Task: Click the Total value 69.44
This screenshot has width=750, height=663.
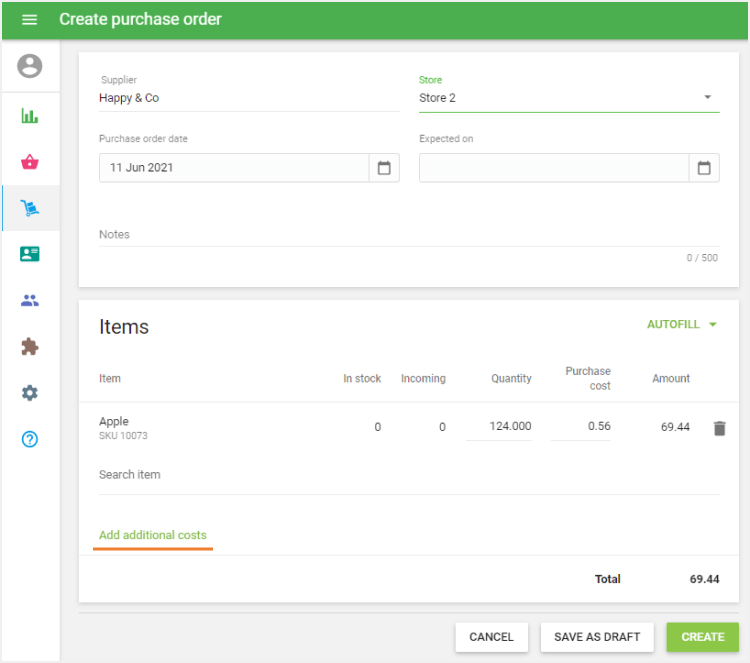Action: (704, 579)
